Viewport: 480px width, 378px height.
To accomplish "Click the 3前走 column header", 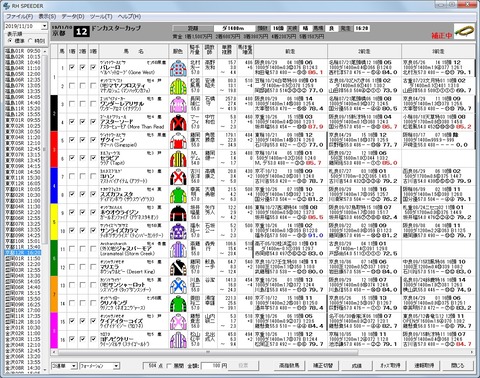I will pos(438,51).
